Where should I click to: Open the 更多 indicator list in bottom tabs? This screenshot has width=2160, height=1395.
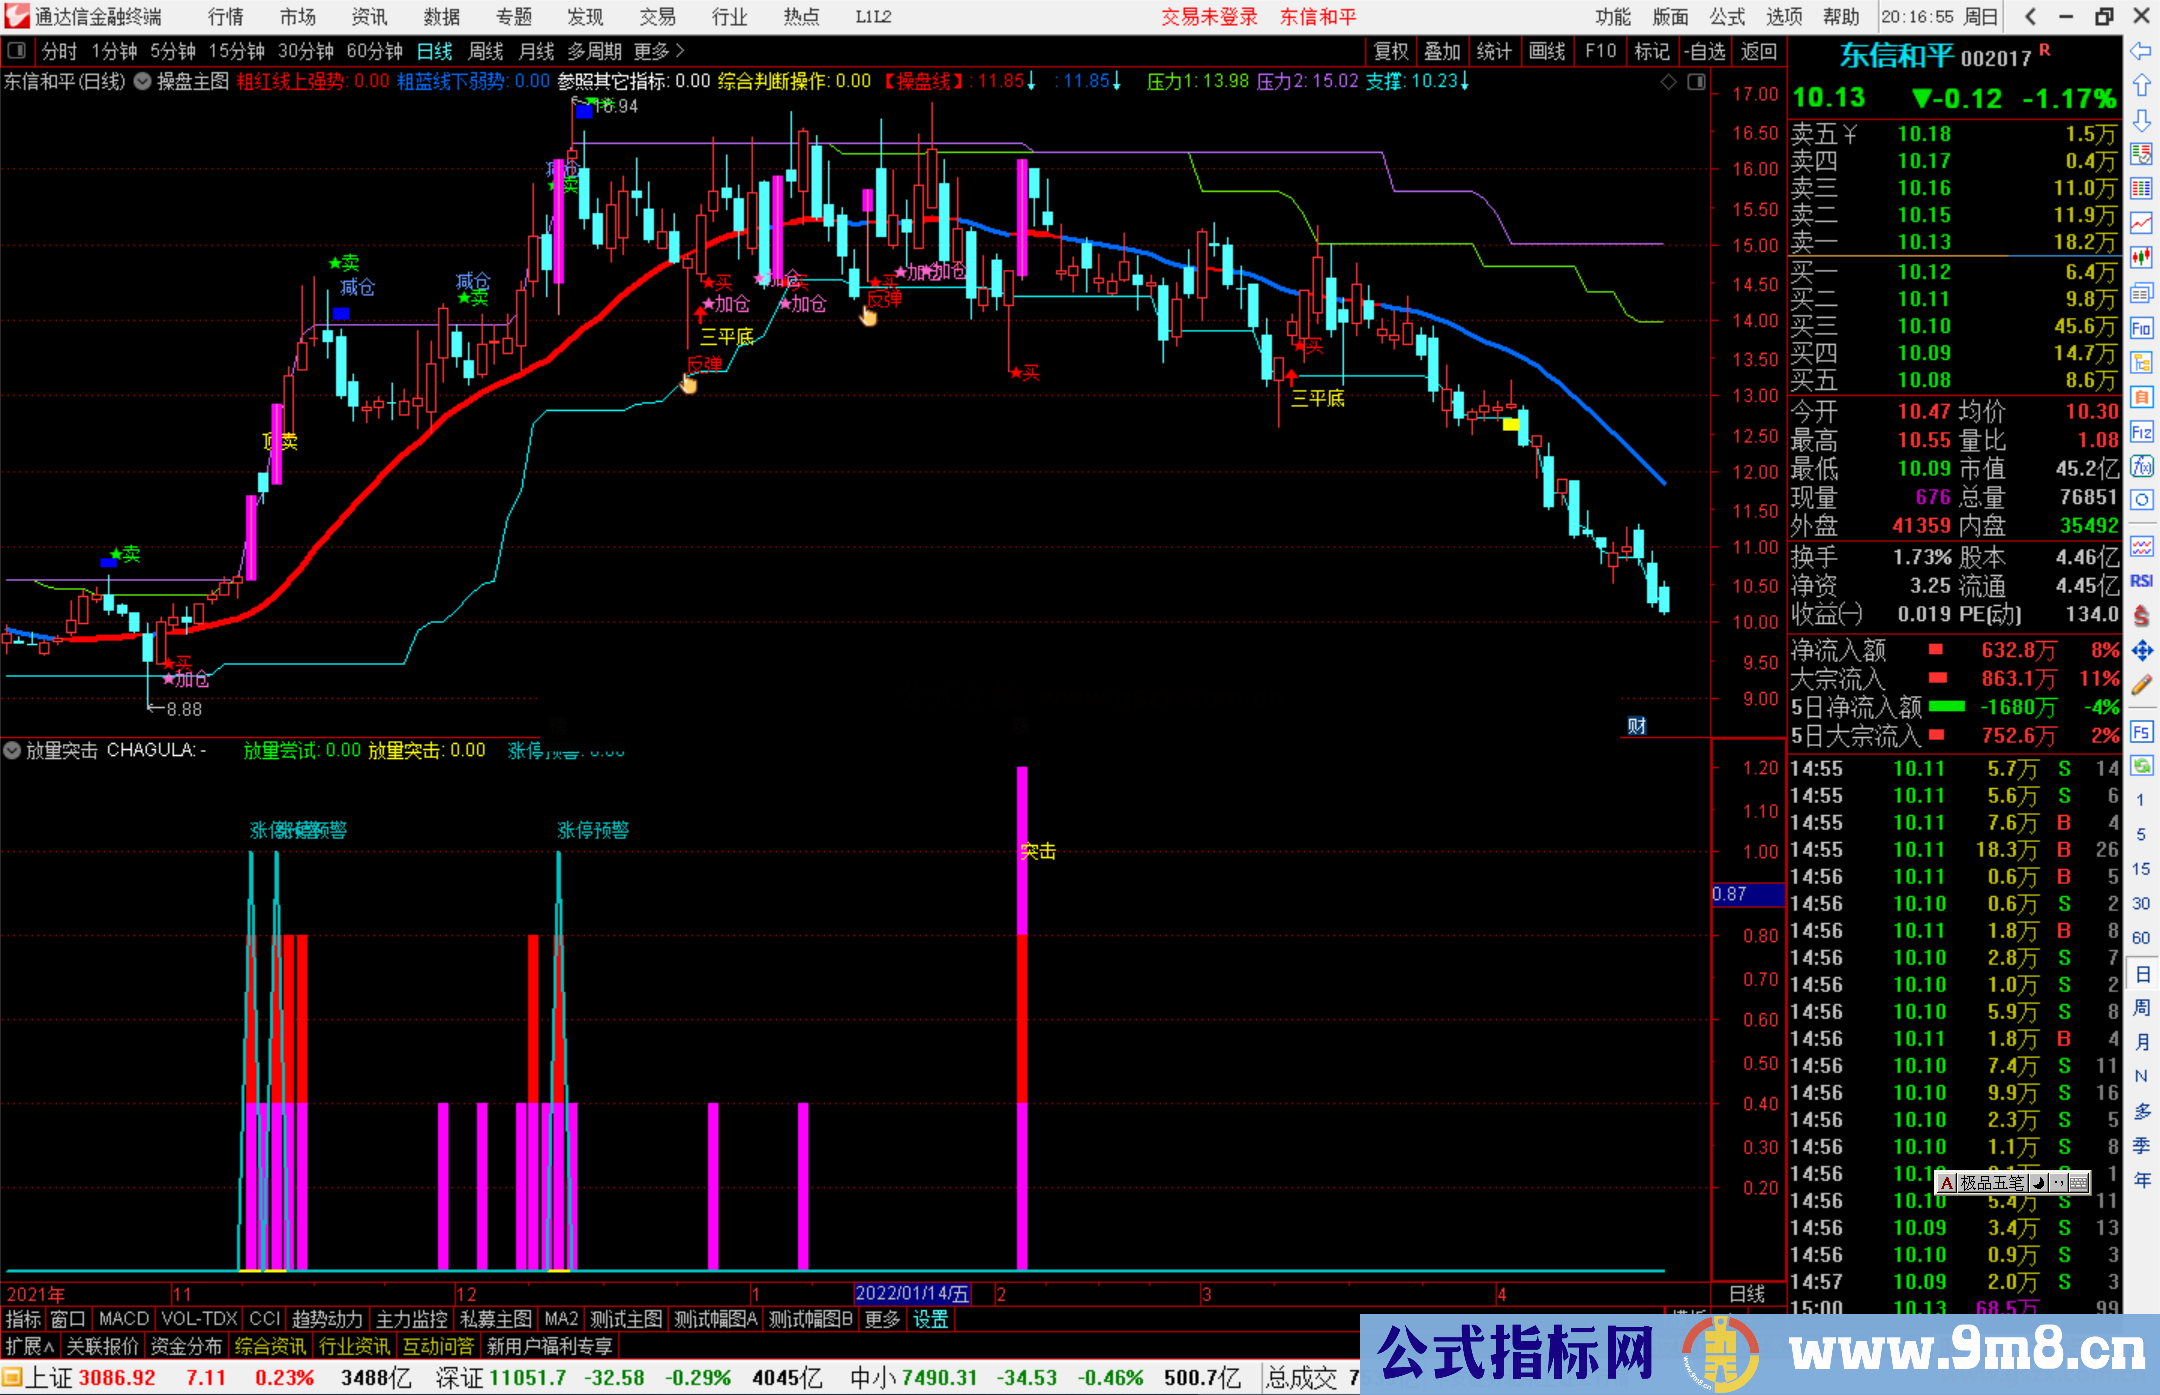882,1320
